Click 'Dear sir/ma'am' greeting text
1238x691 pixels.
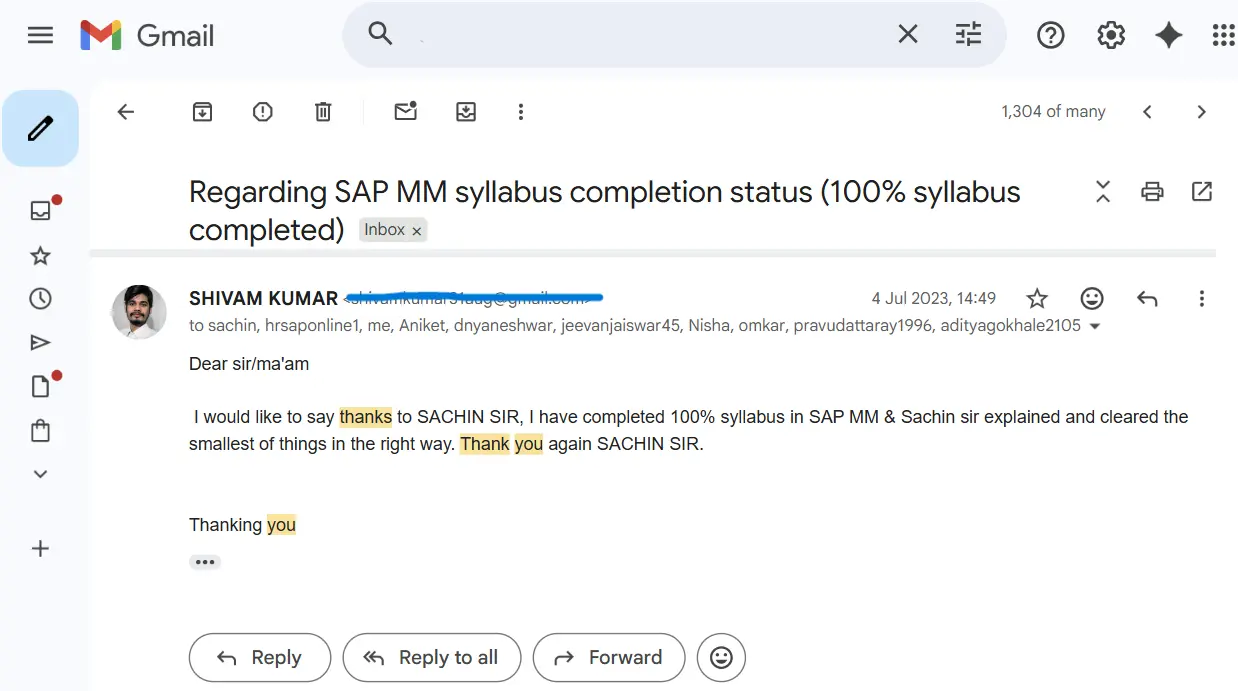249,364
